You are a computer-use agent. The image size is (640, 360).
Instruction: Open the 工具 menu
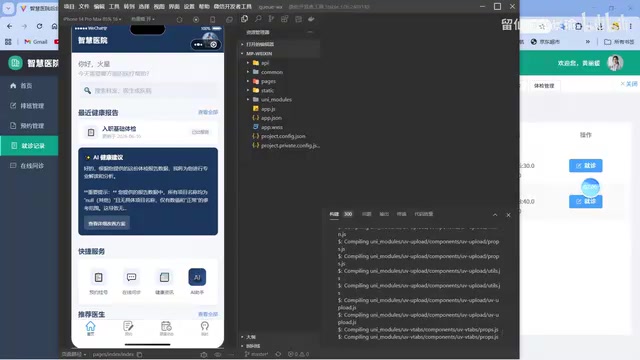114,7
